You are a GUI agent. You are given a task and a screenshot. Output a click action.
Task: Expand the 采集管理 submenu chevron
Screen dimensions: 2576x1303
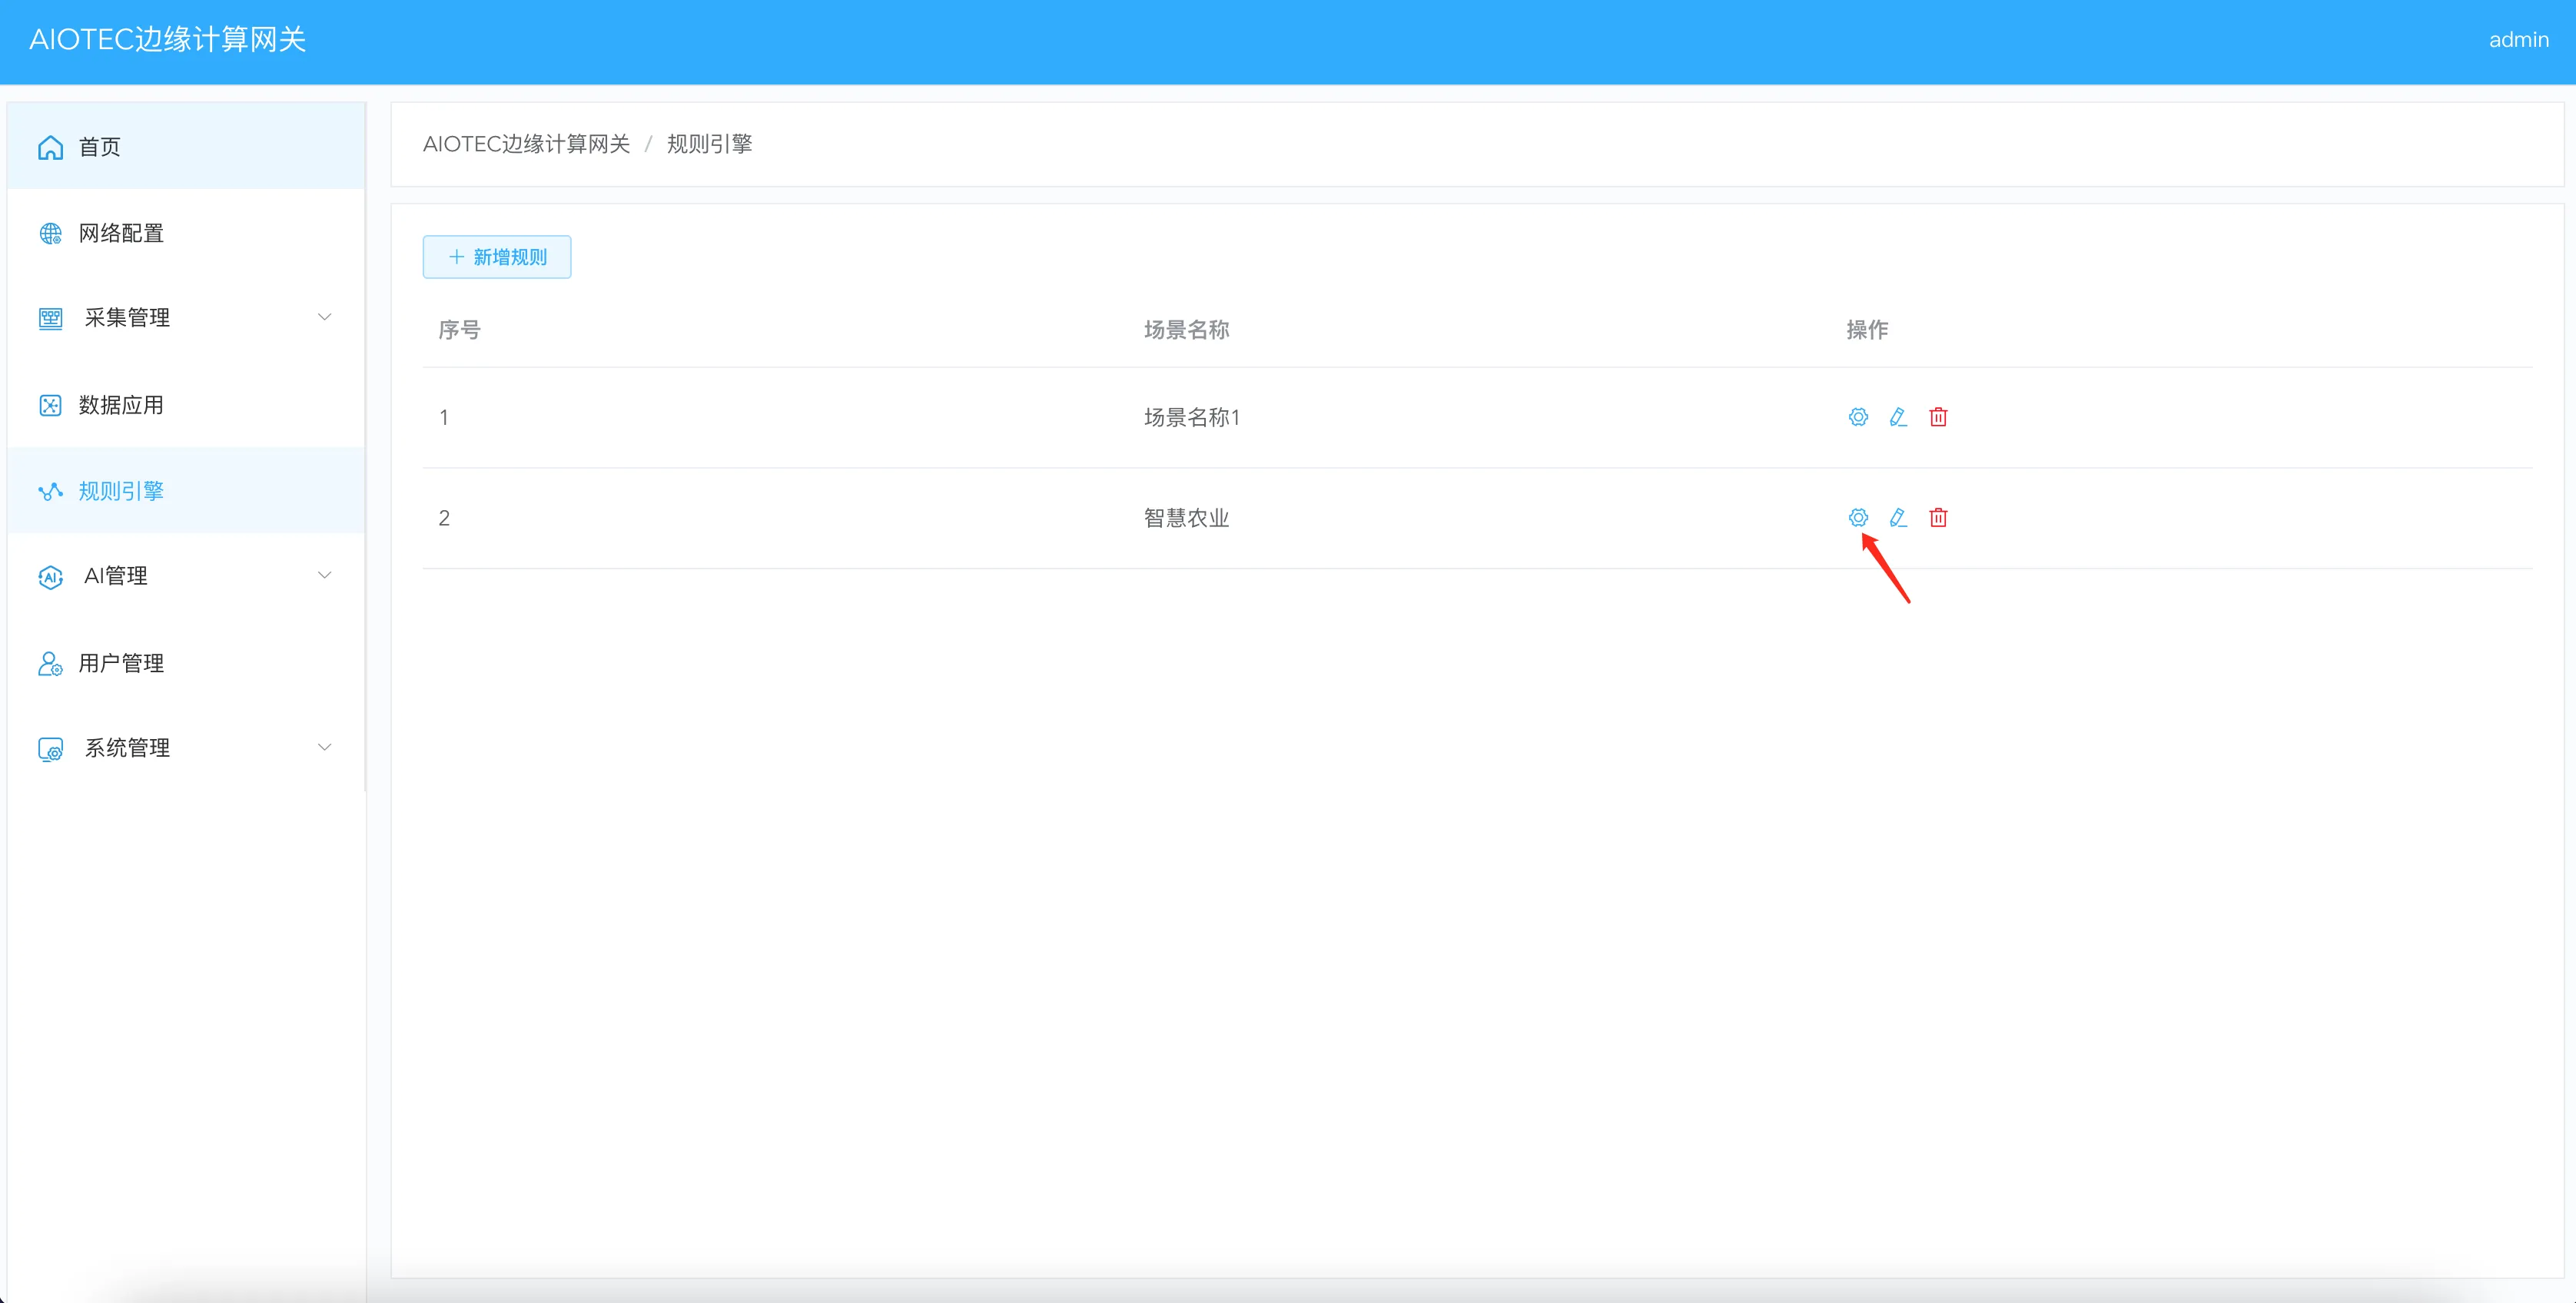(324, 317)
